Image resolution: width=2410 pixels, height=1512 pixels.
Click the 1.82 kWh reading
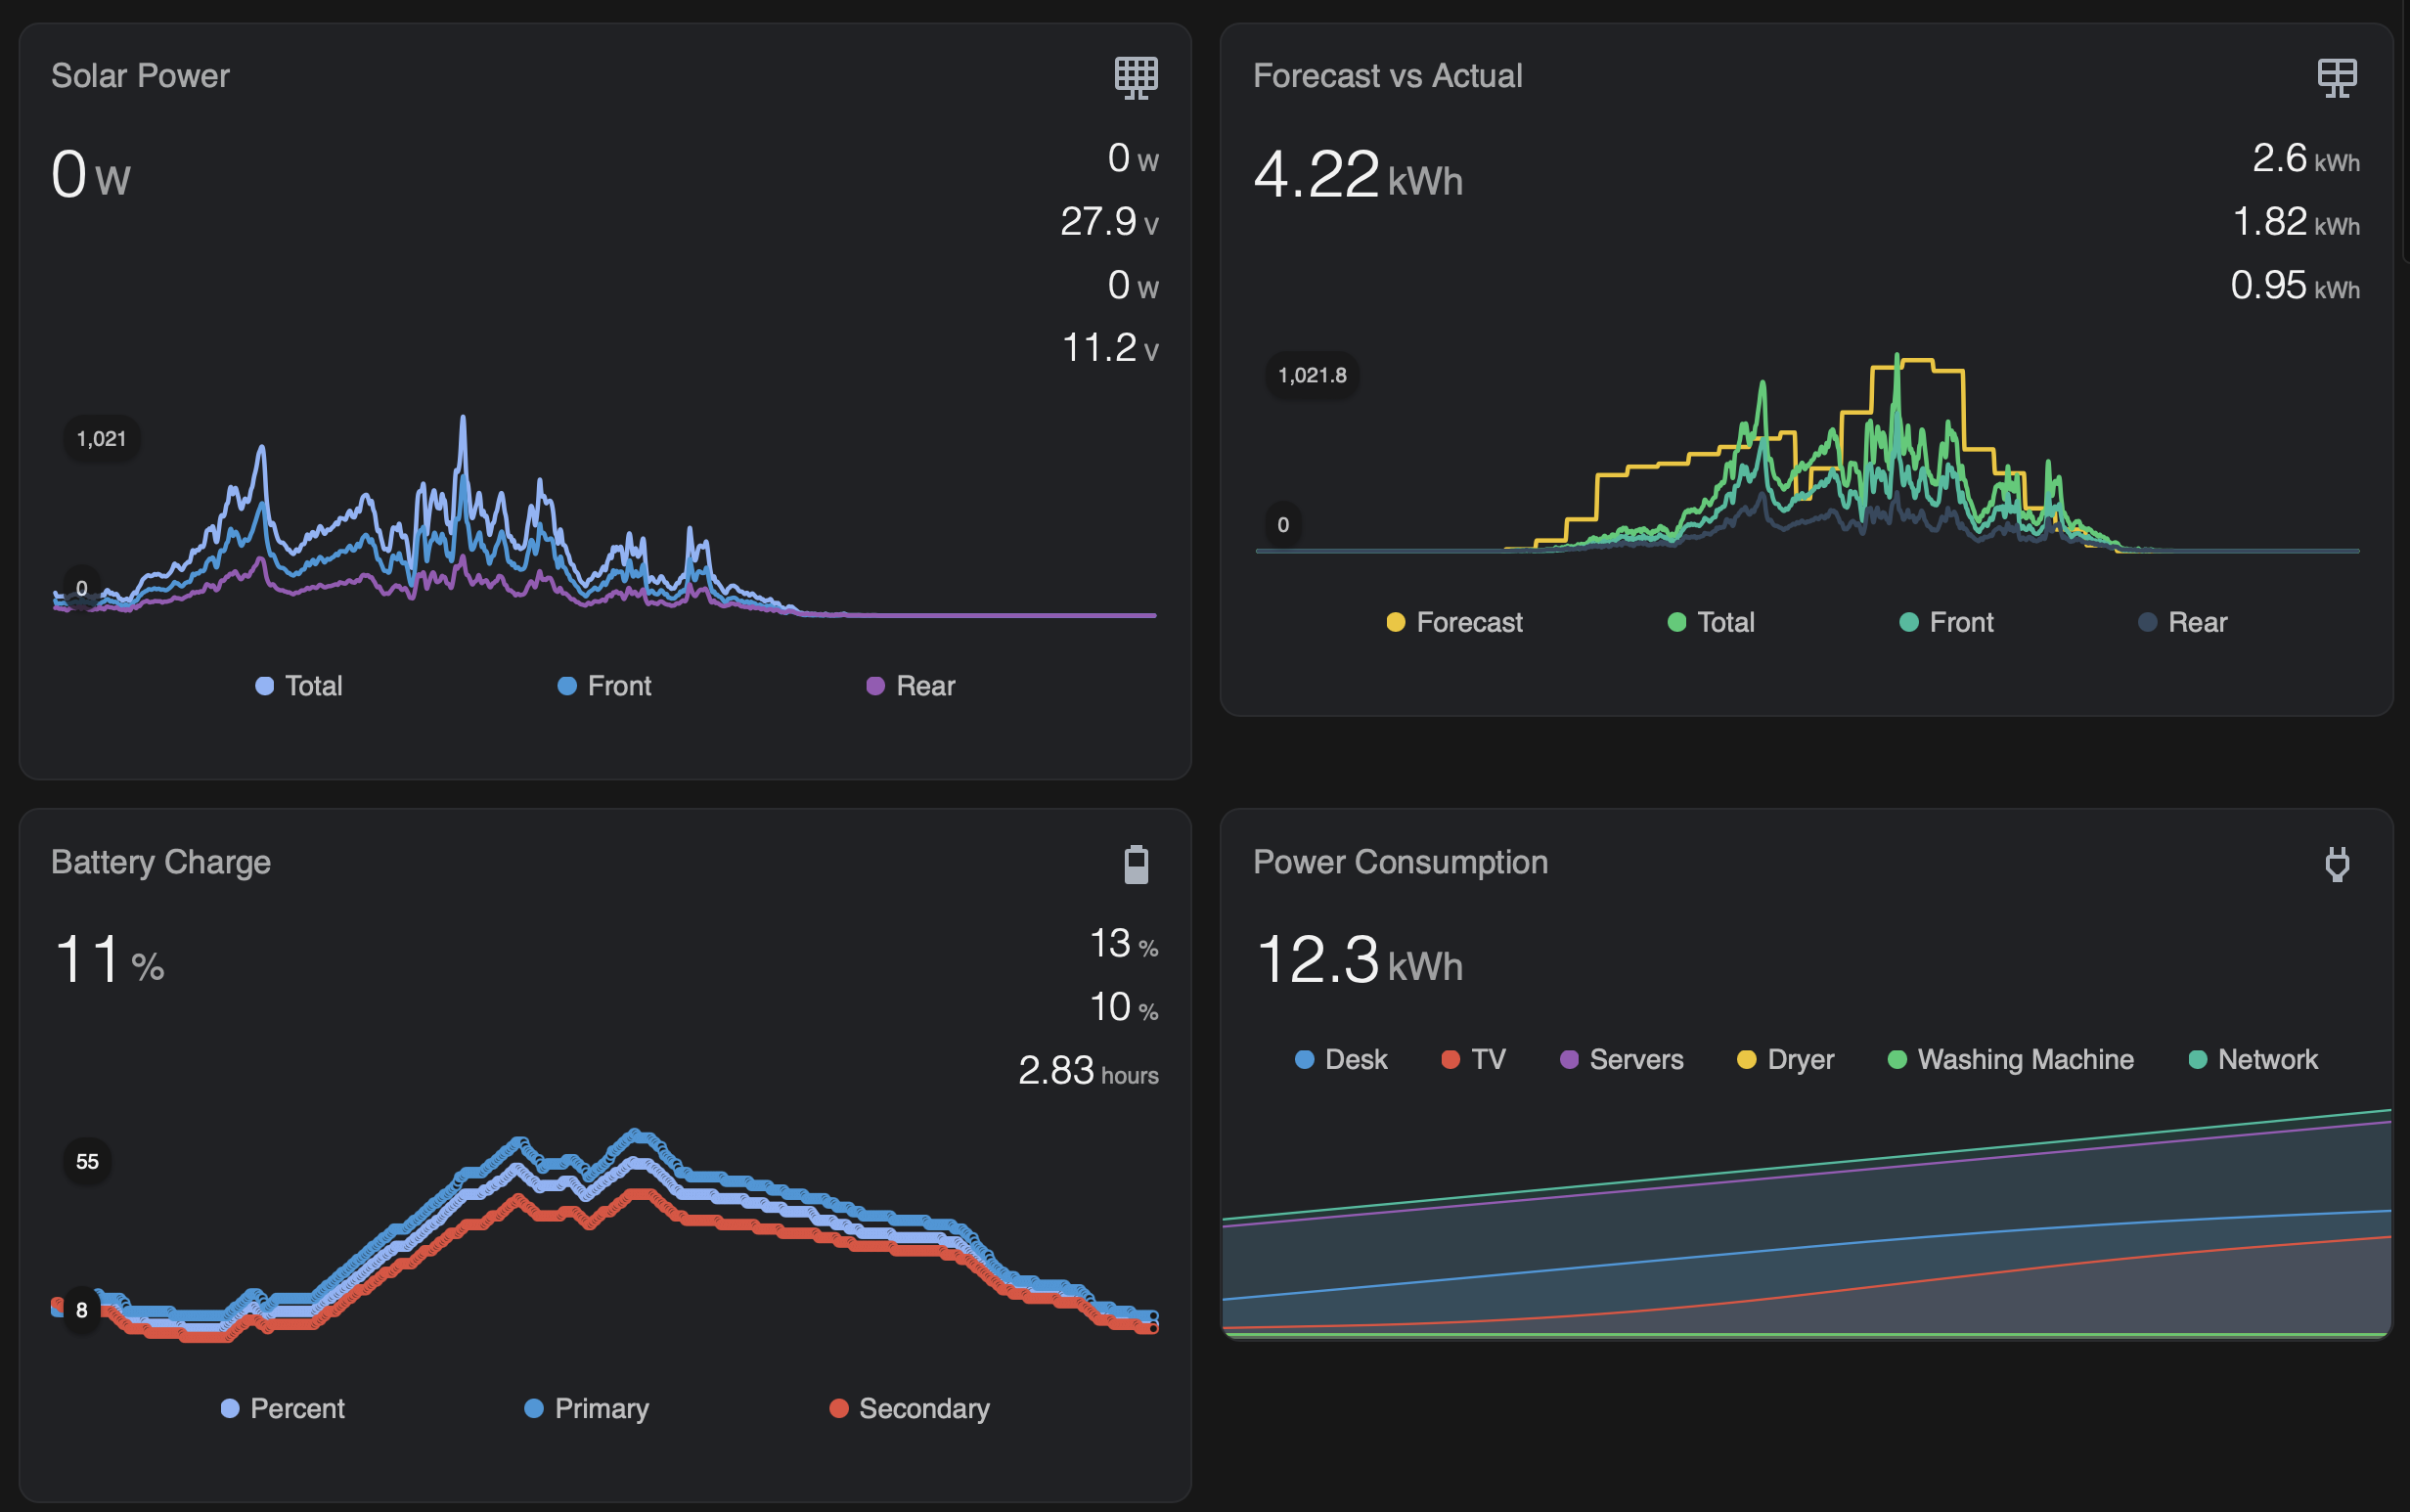tap(2295, 221)
